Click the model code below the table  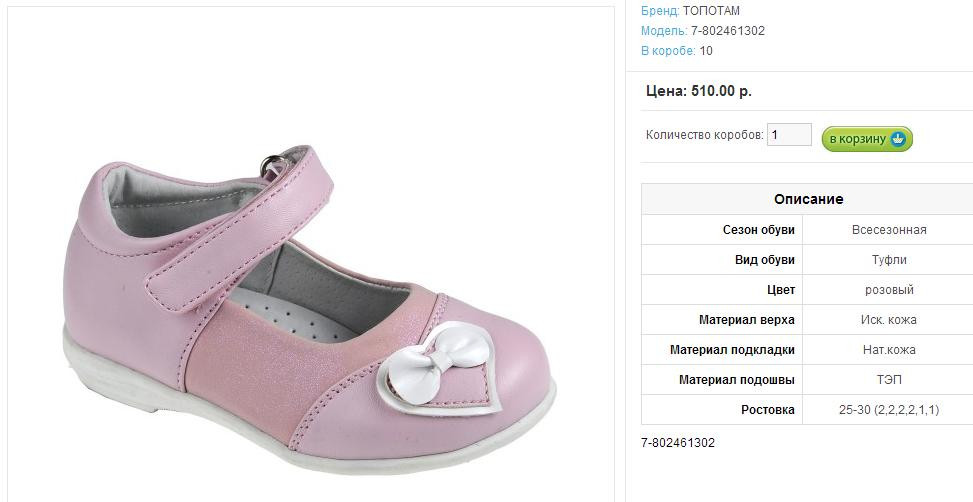pyautogui.click(x=678, y=443)
